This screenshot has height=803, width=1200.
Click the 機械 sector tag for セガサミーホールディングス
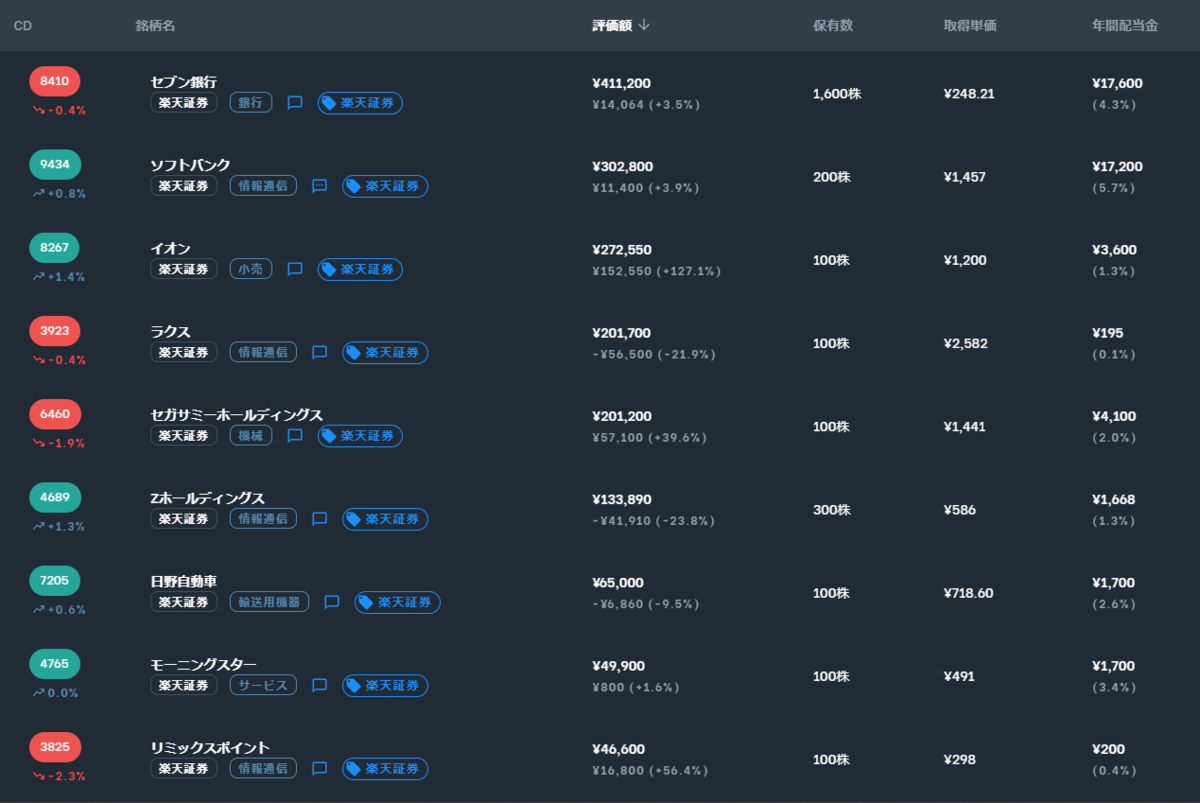tap(251, 435)
